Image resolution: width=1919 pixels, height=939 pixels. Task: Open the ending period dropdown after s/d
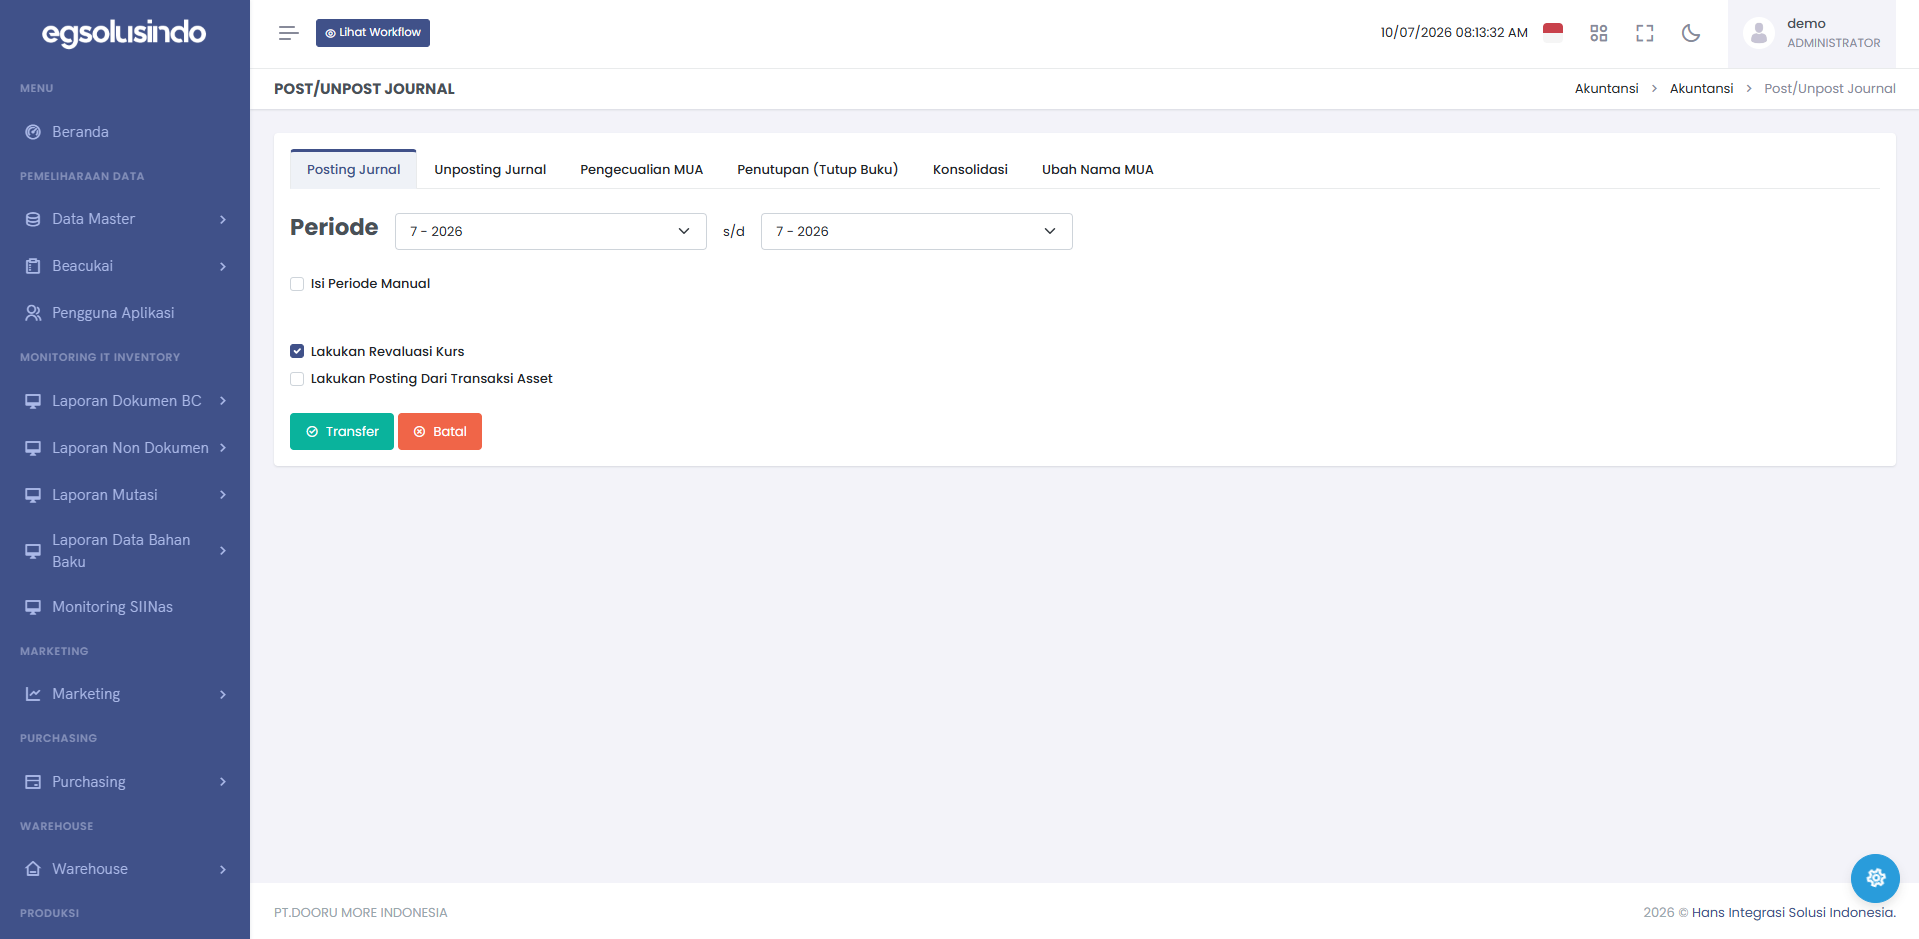(x=917, y=231)
